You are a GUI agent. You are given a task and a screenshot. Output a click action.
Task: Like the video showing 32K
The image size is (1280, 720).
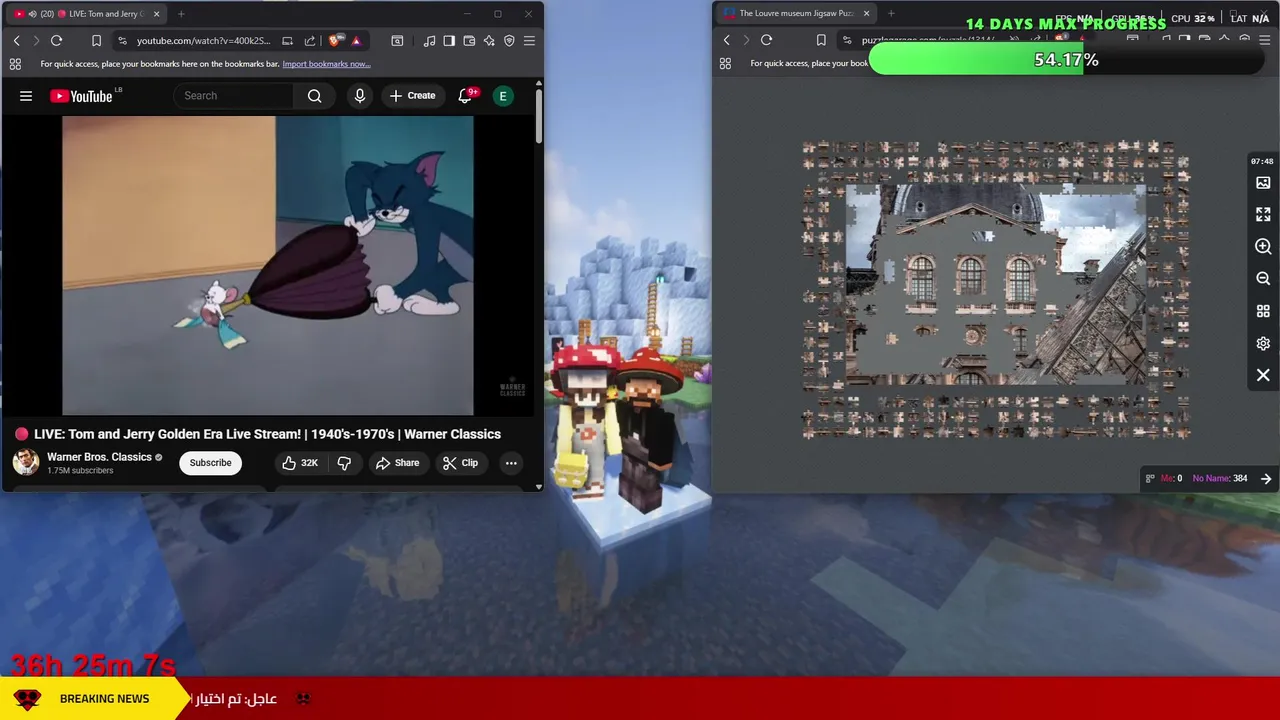[300, 463]
